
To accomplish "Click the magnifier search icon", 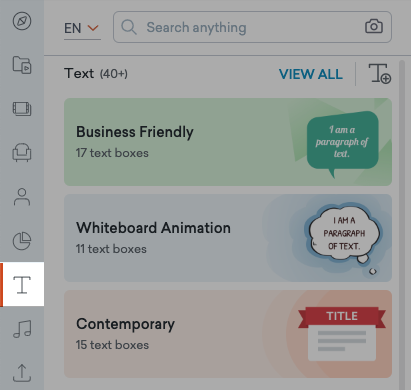I will coord(129,27).
